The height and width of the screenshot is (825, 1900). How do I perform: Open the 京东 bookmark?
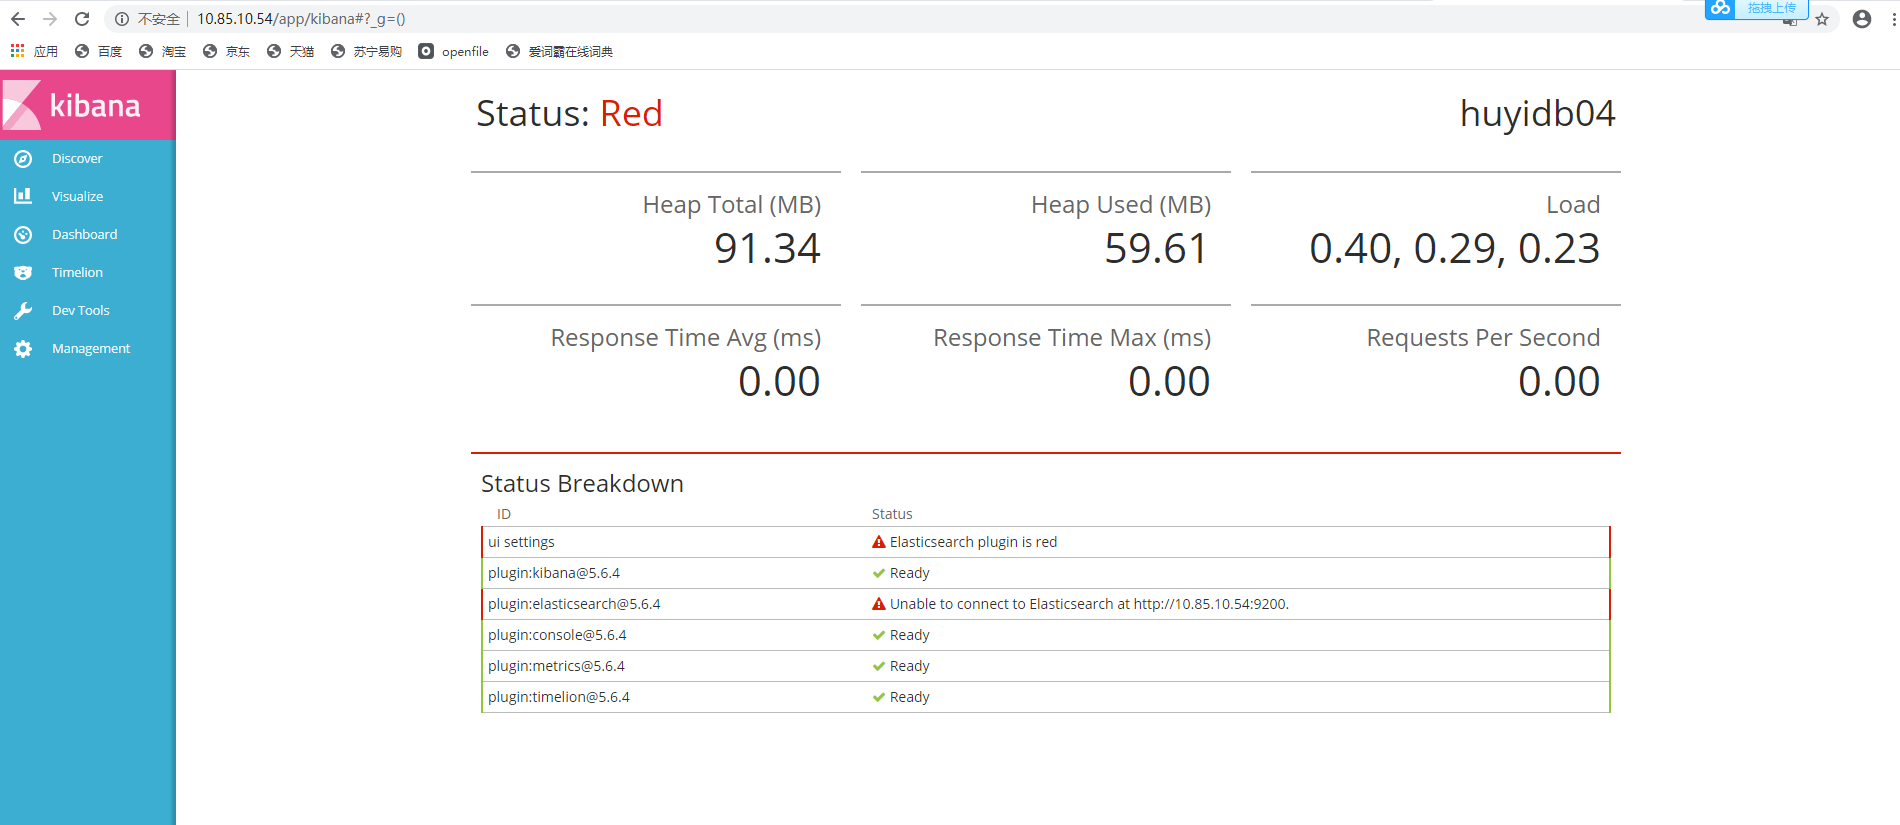[x=227, y=52]
